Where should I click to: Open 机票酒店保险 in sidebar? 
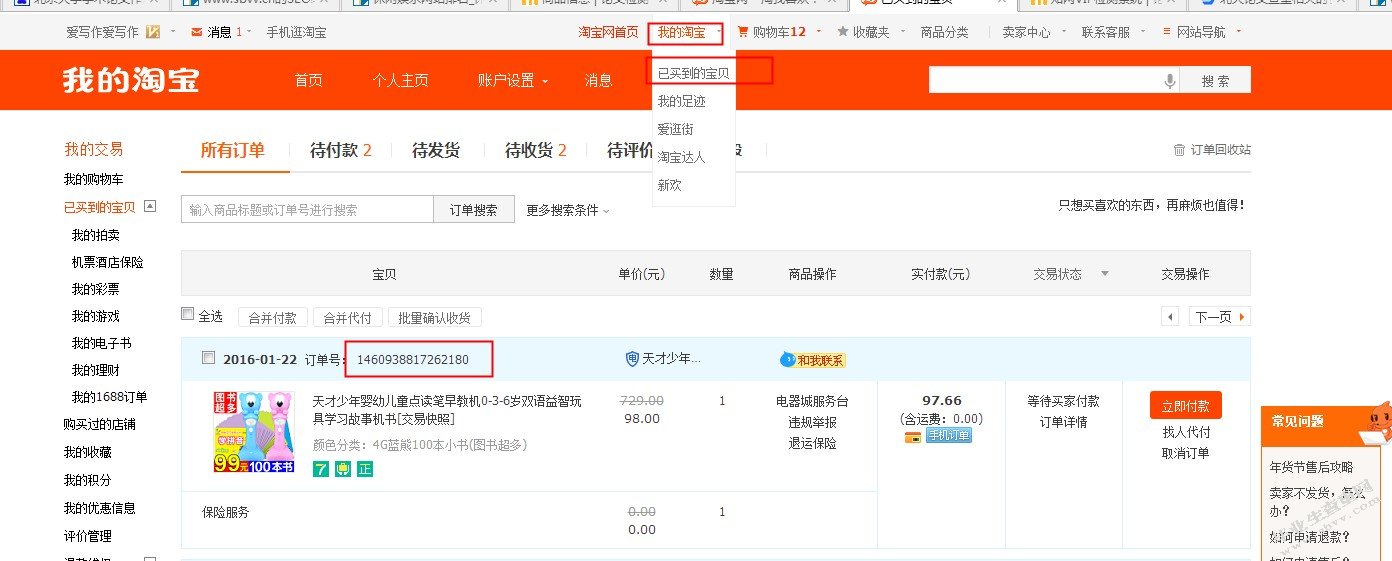tap(107, 262)
